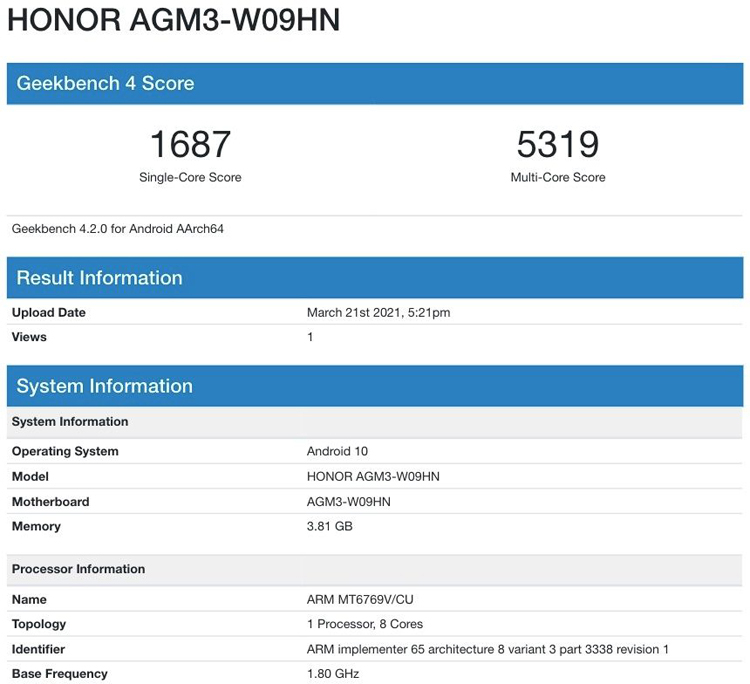Click the Operating System value Android 10
Viewport: 750px width, 684px height.
[337, 451]
